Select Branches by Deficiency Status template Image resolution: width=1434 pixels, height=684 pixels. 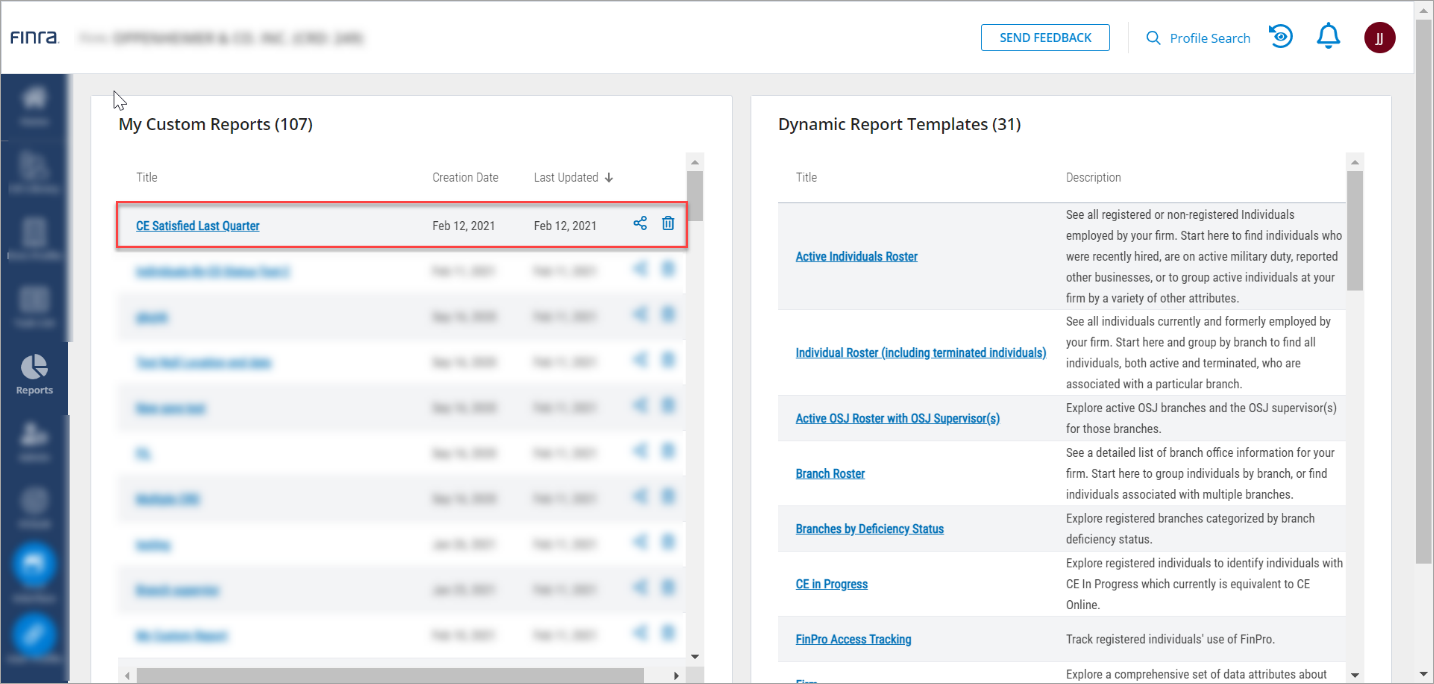[869, 529]
